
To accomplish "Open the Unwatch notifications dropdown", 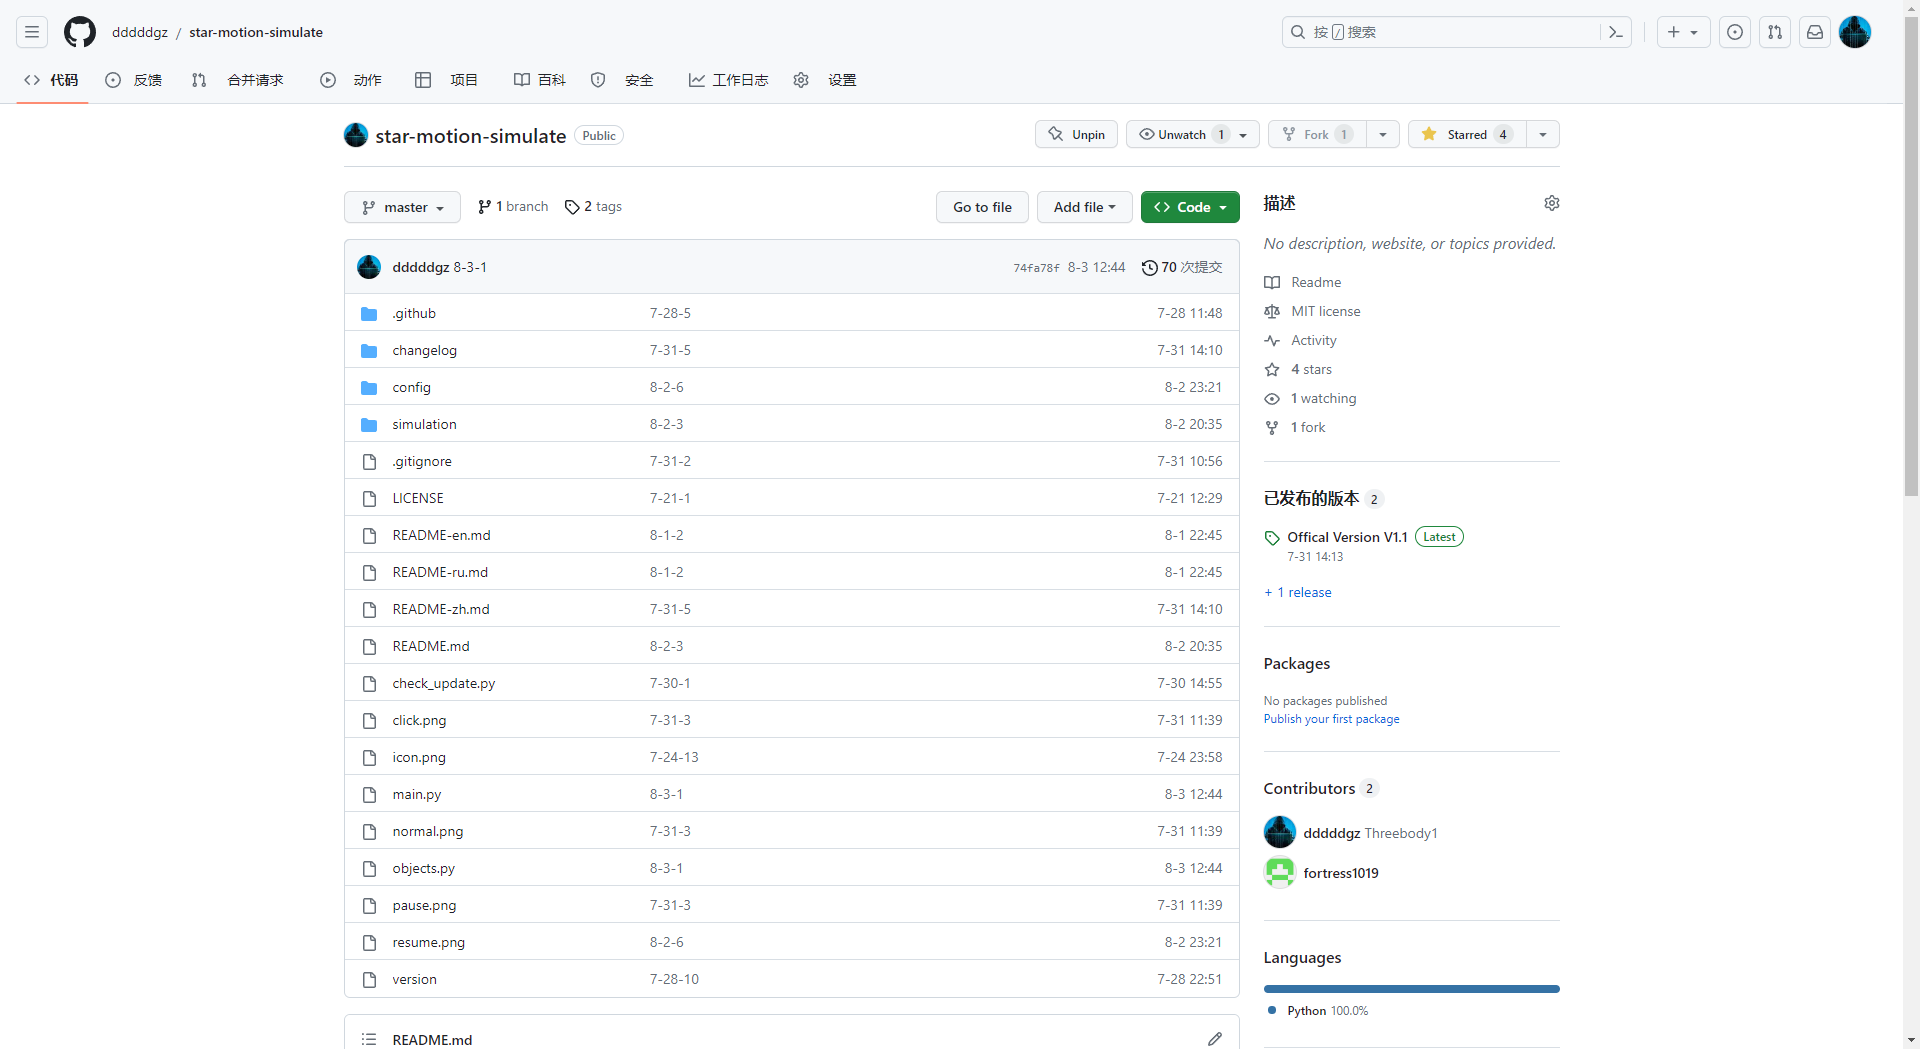I will [1193, 134].
